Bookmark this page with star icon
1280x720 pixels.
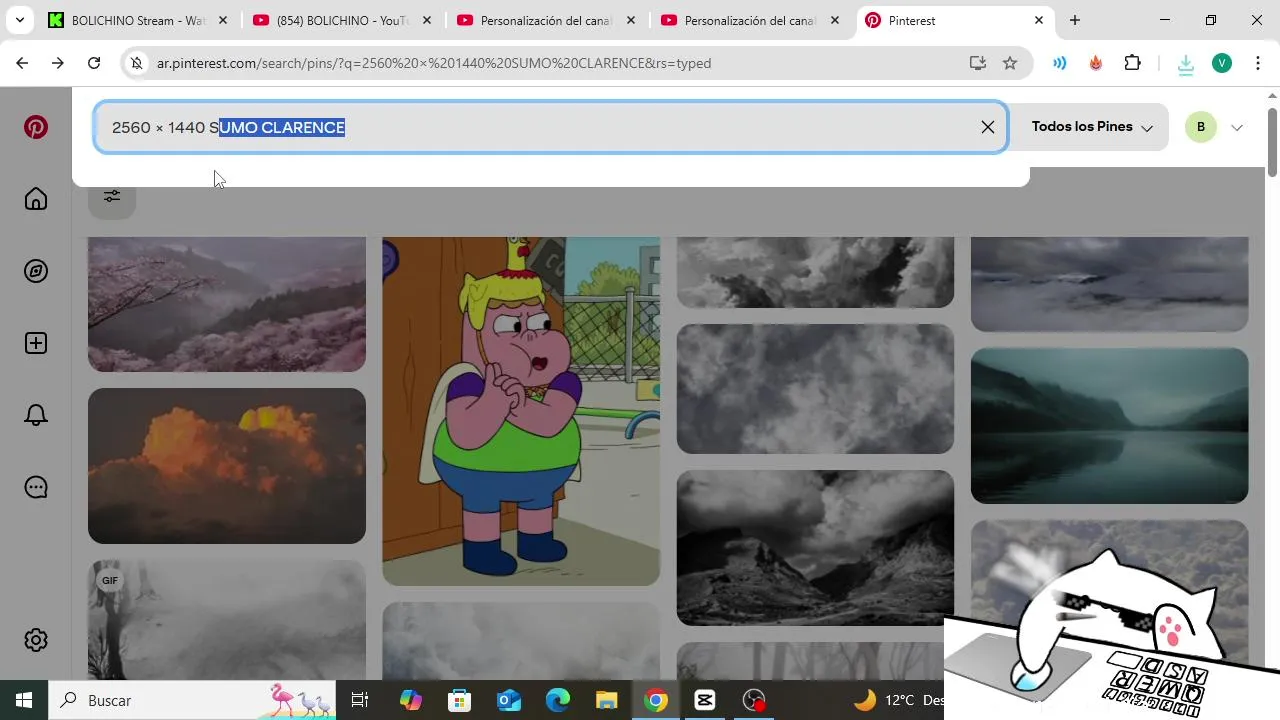point(1010,63)
